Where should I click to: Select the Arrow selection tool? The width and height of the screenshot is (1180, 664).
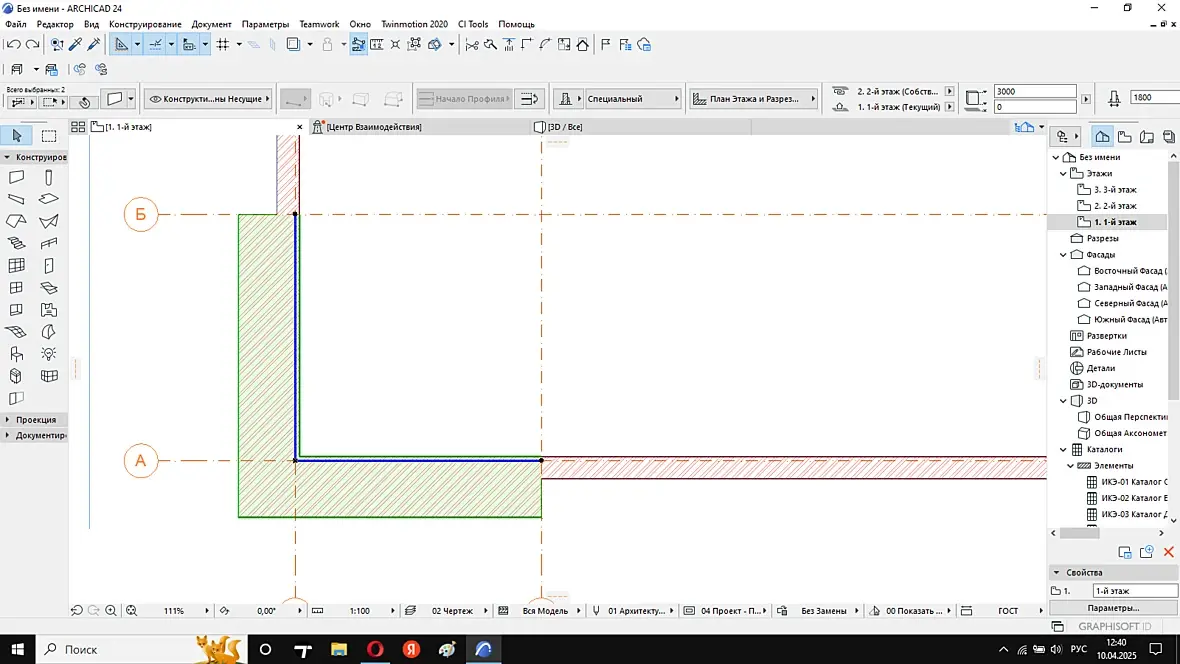point(17,136)
